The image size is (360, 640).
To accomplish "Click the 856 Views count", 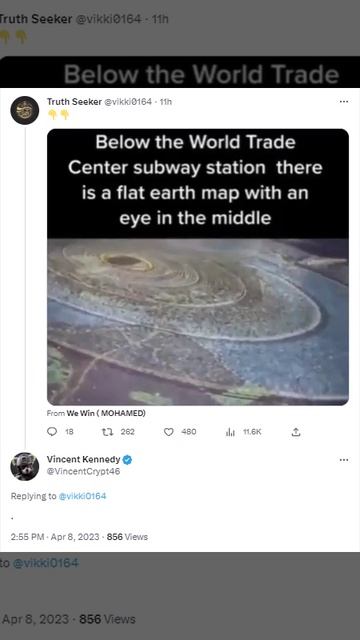I will pos(127,537).
